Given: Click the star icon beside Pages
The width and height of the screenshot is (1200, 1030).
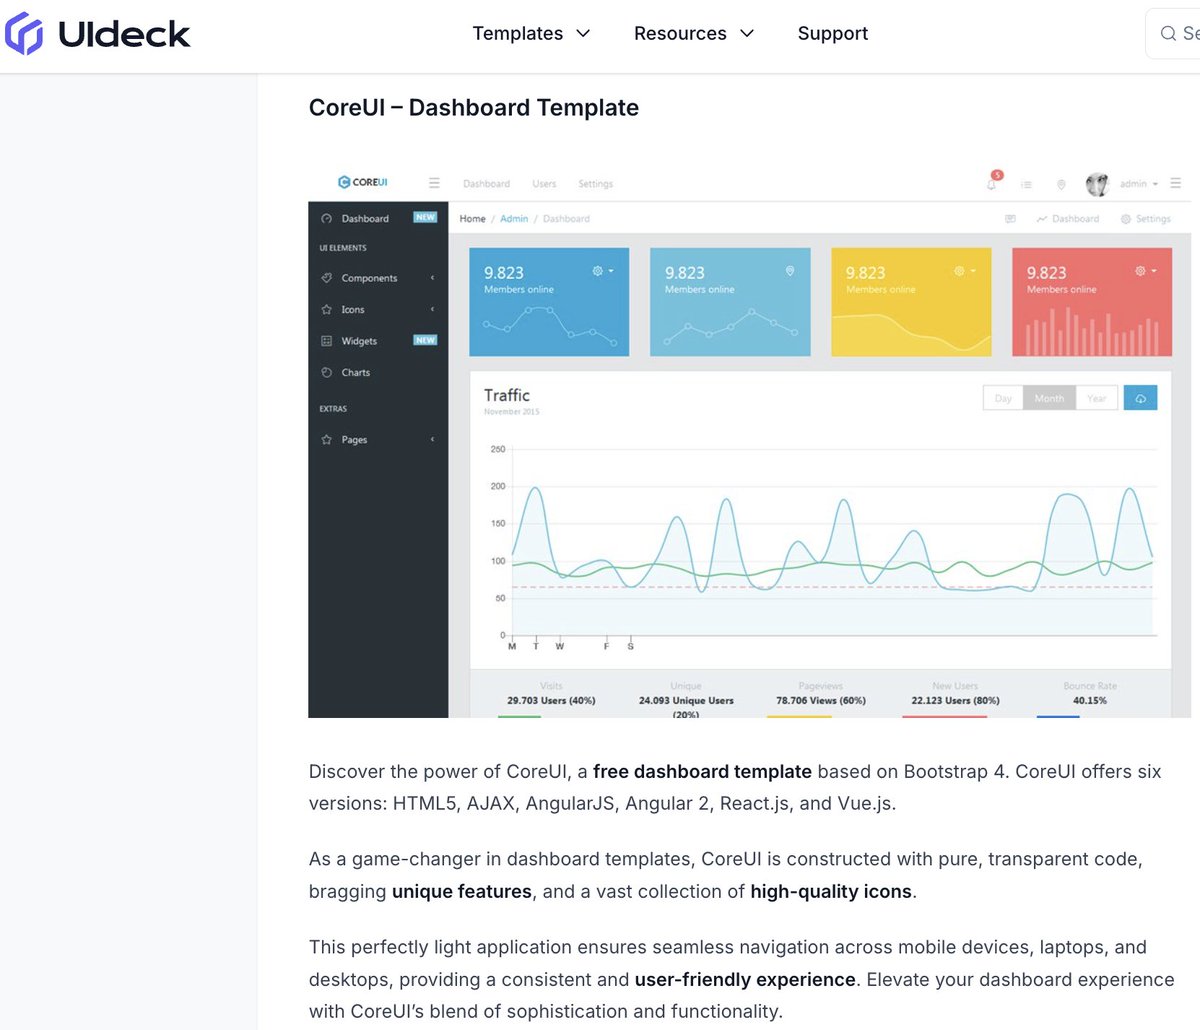Looking at the screenshot, I should click(326, 440).
